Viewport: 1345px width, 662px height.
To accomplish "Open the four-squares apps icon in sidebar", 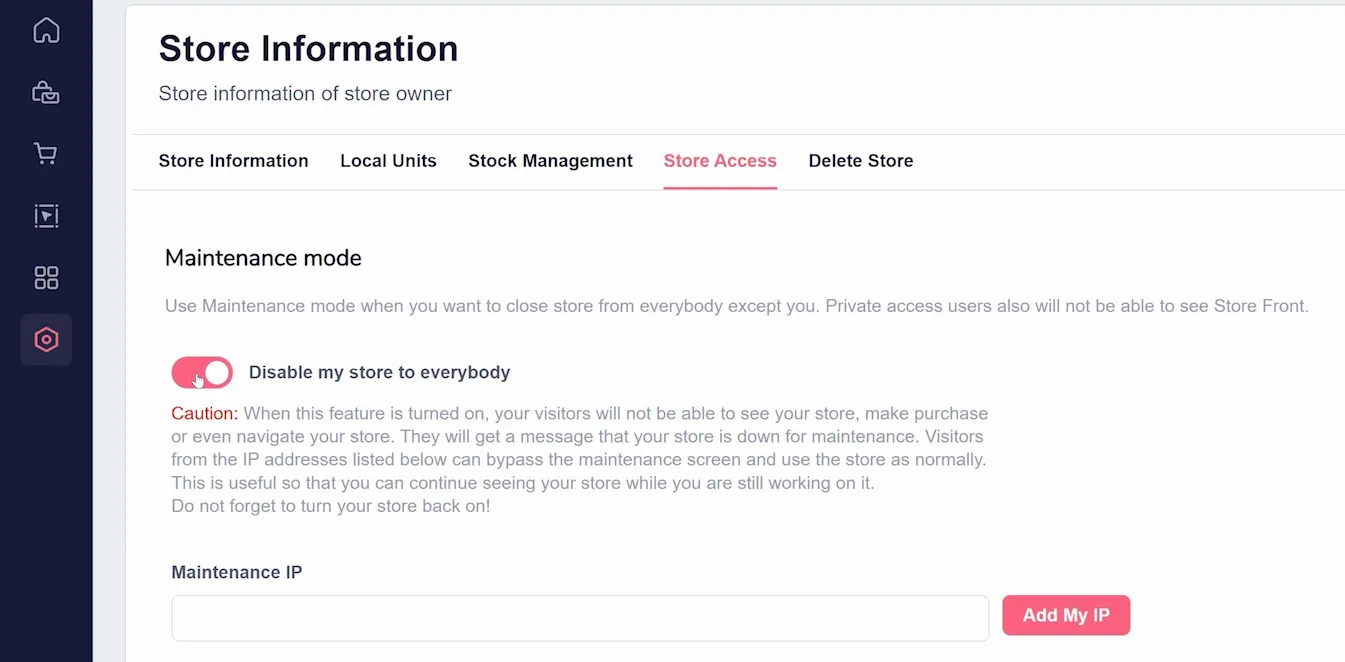I will [x=46, y=277].
